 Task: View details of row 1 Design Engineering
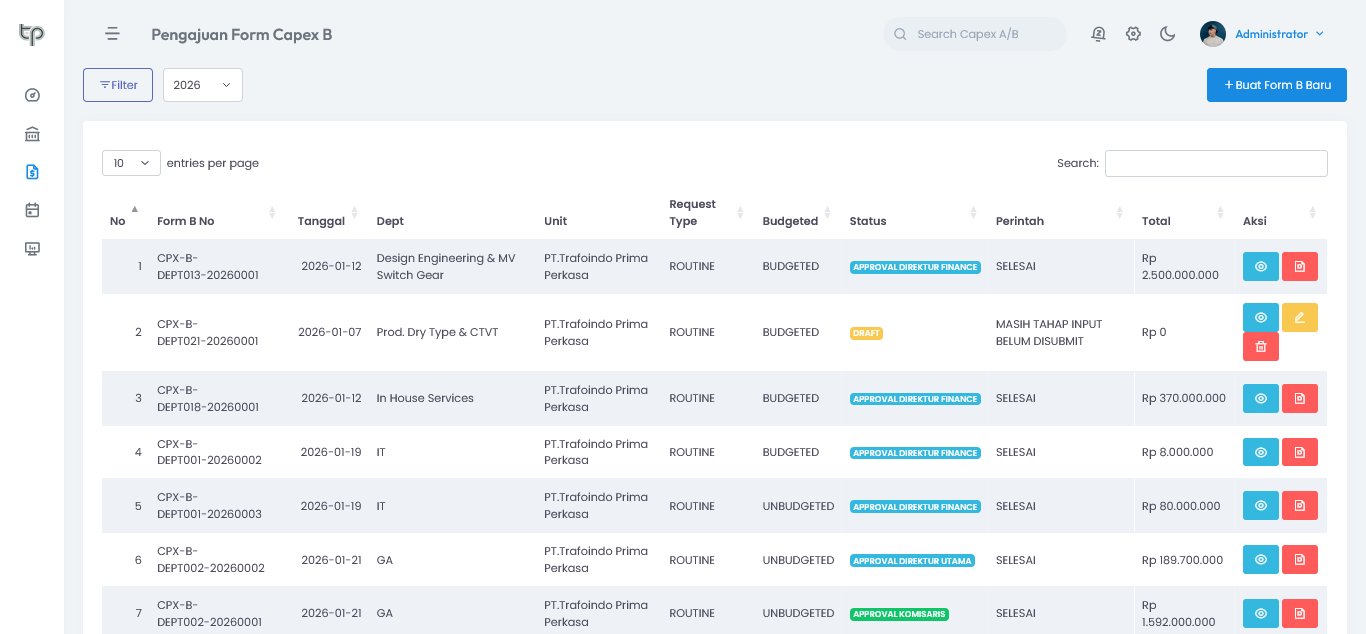tap(1260, 267)
